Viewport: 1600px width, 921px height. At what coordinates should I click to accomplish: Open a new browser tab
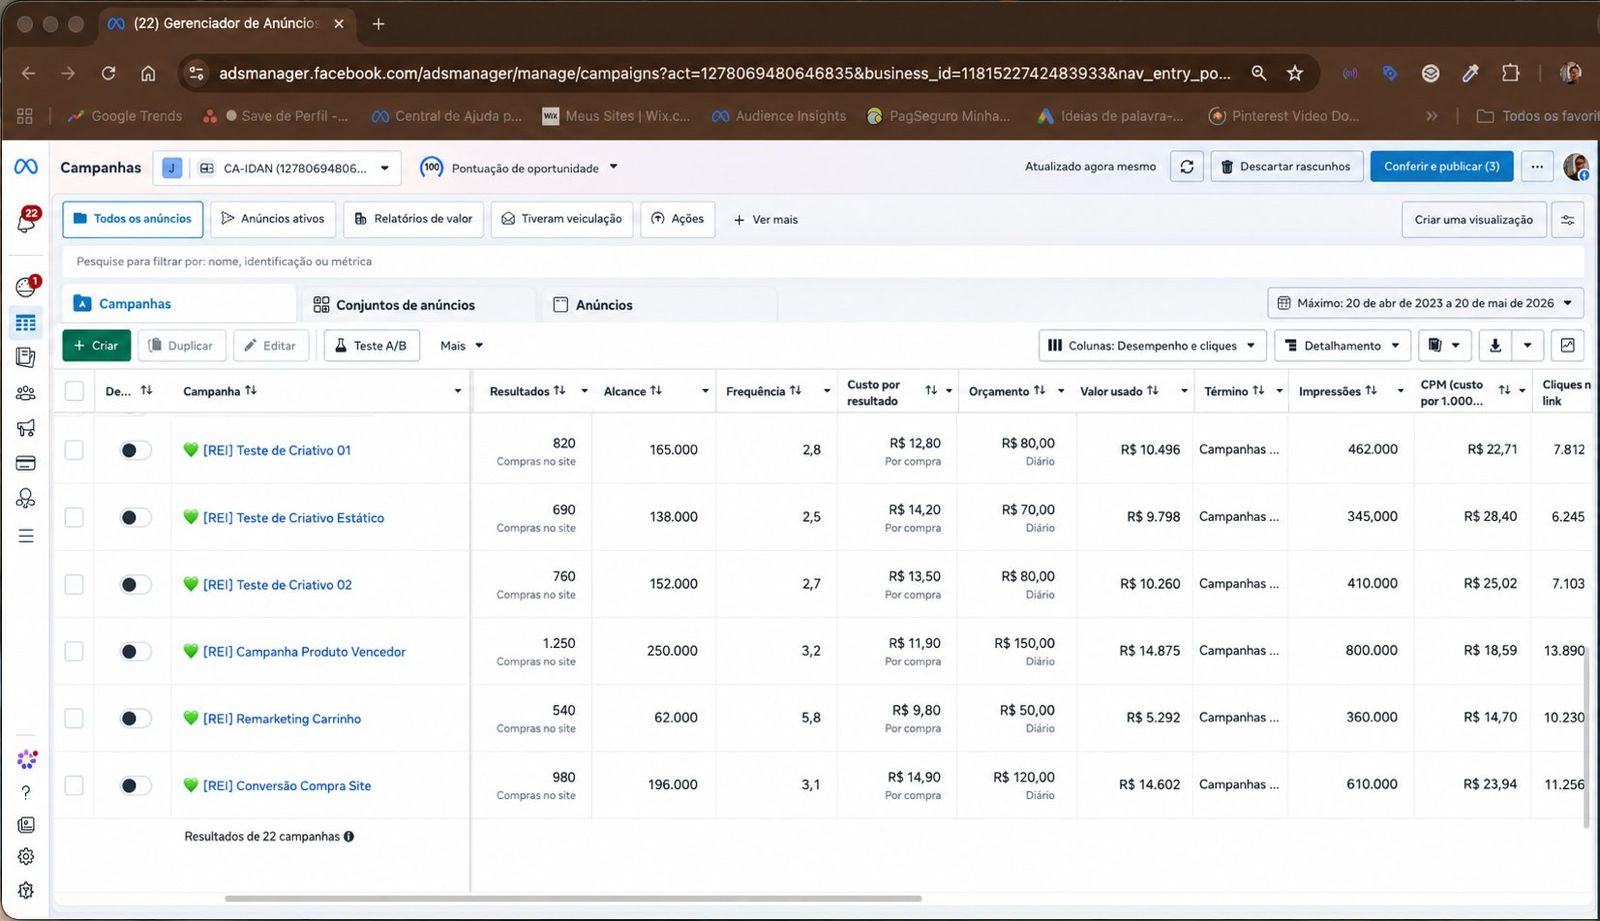pyautogui.click(x=378, y=24)
